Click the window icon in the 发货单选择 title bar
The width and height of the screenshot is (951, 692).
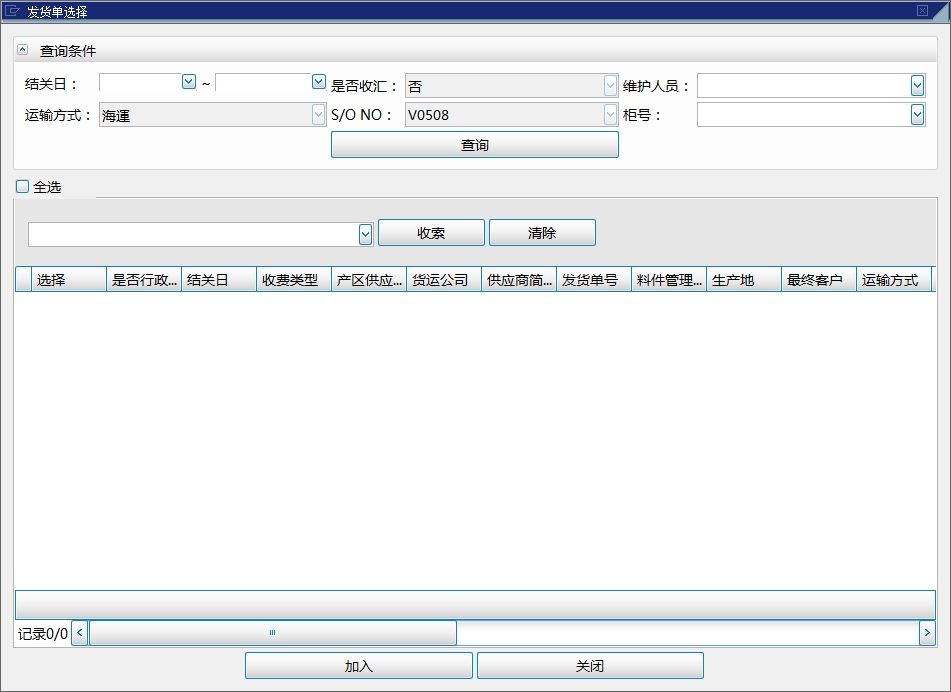[13, 11]
